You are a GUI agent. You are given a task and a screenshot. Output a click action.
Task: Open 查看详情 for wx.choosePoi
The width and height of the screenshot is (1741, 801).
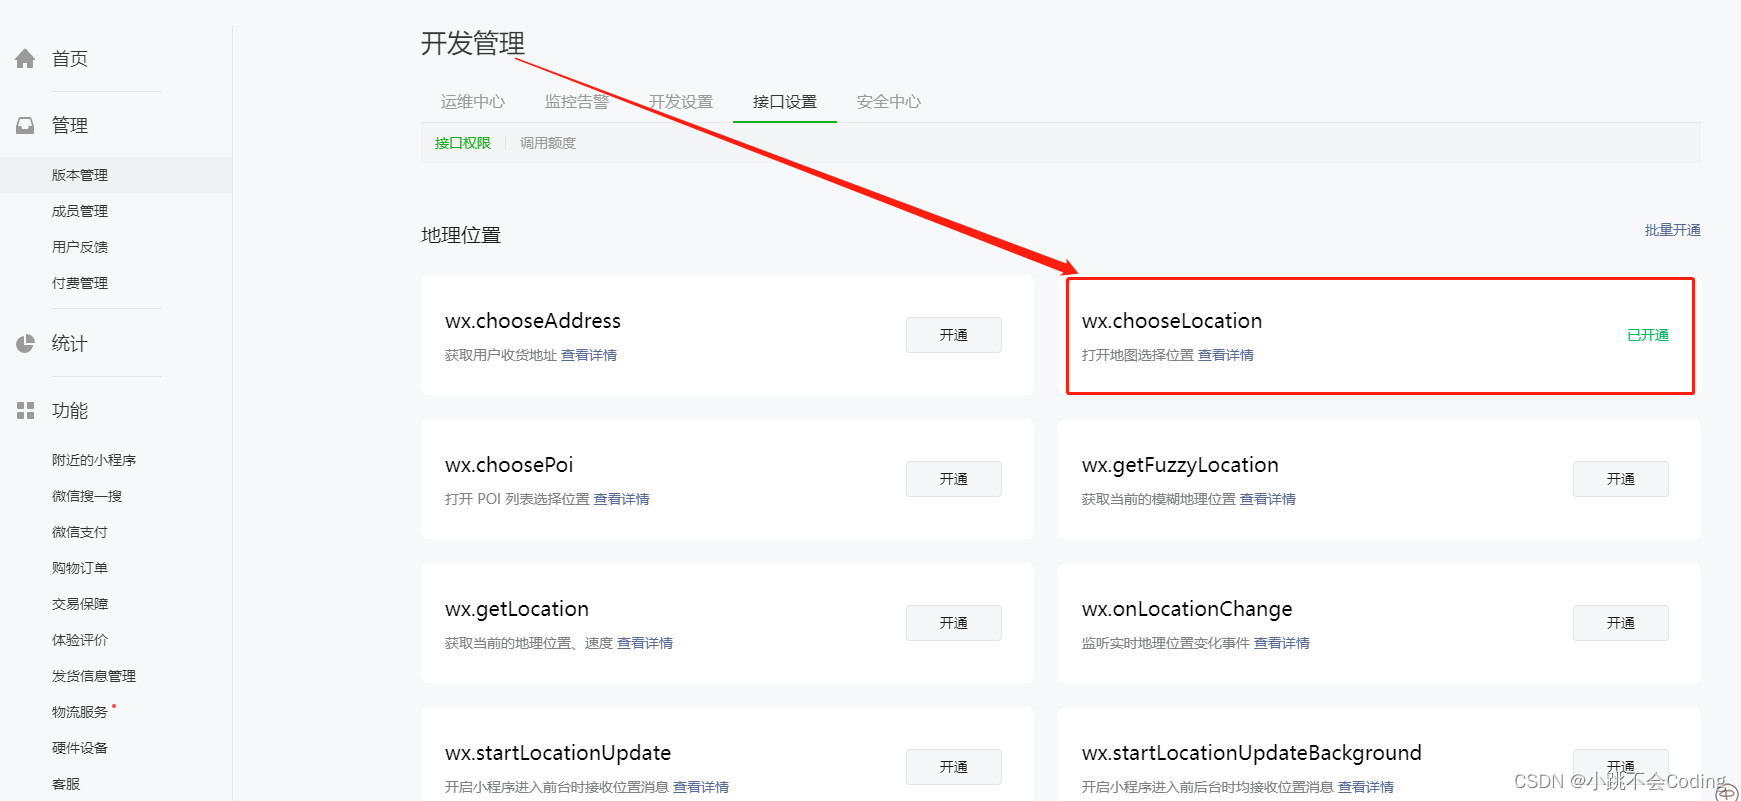[x=622, y=499]
